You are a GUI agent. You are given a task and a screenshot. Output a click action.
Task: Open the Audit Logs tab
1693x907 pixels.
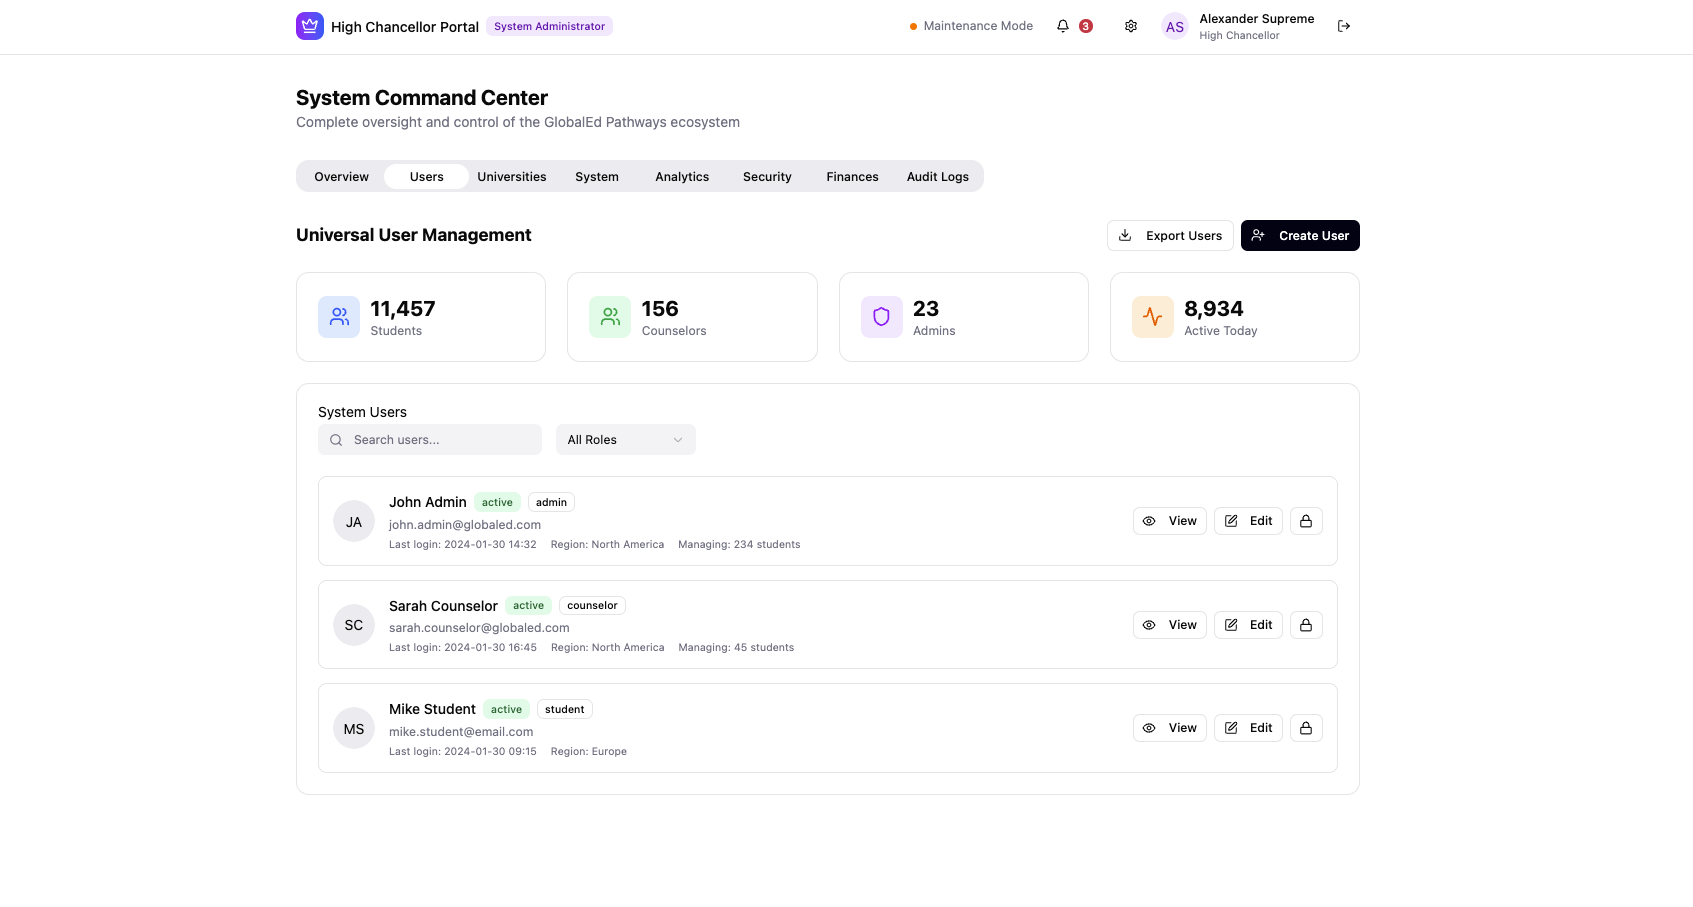937,177
